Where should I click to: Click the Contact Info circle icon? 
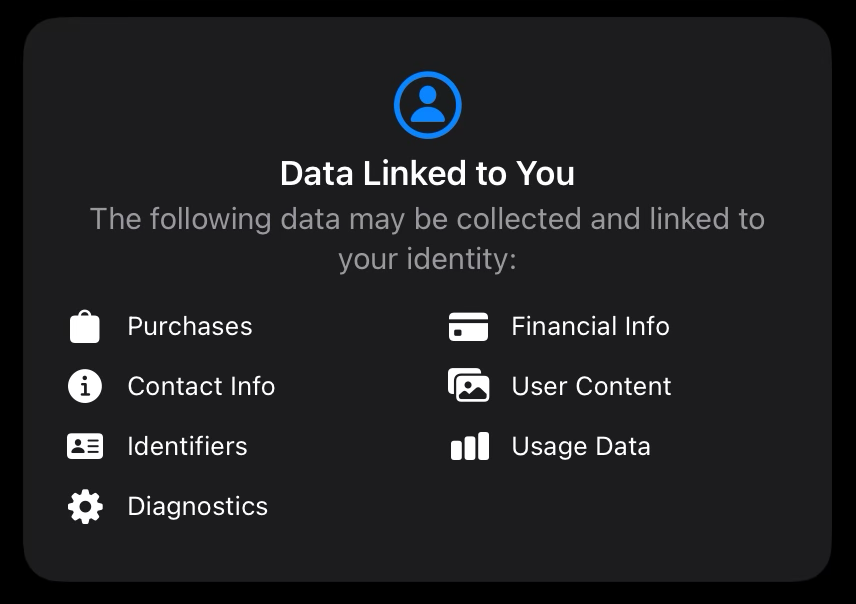(85, 386)
